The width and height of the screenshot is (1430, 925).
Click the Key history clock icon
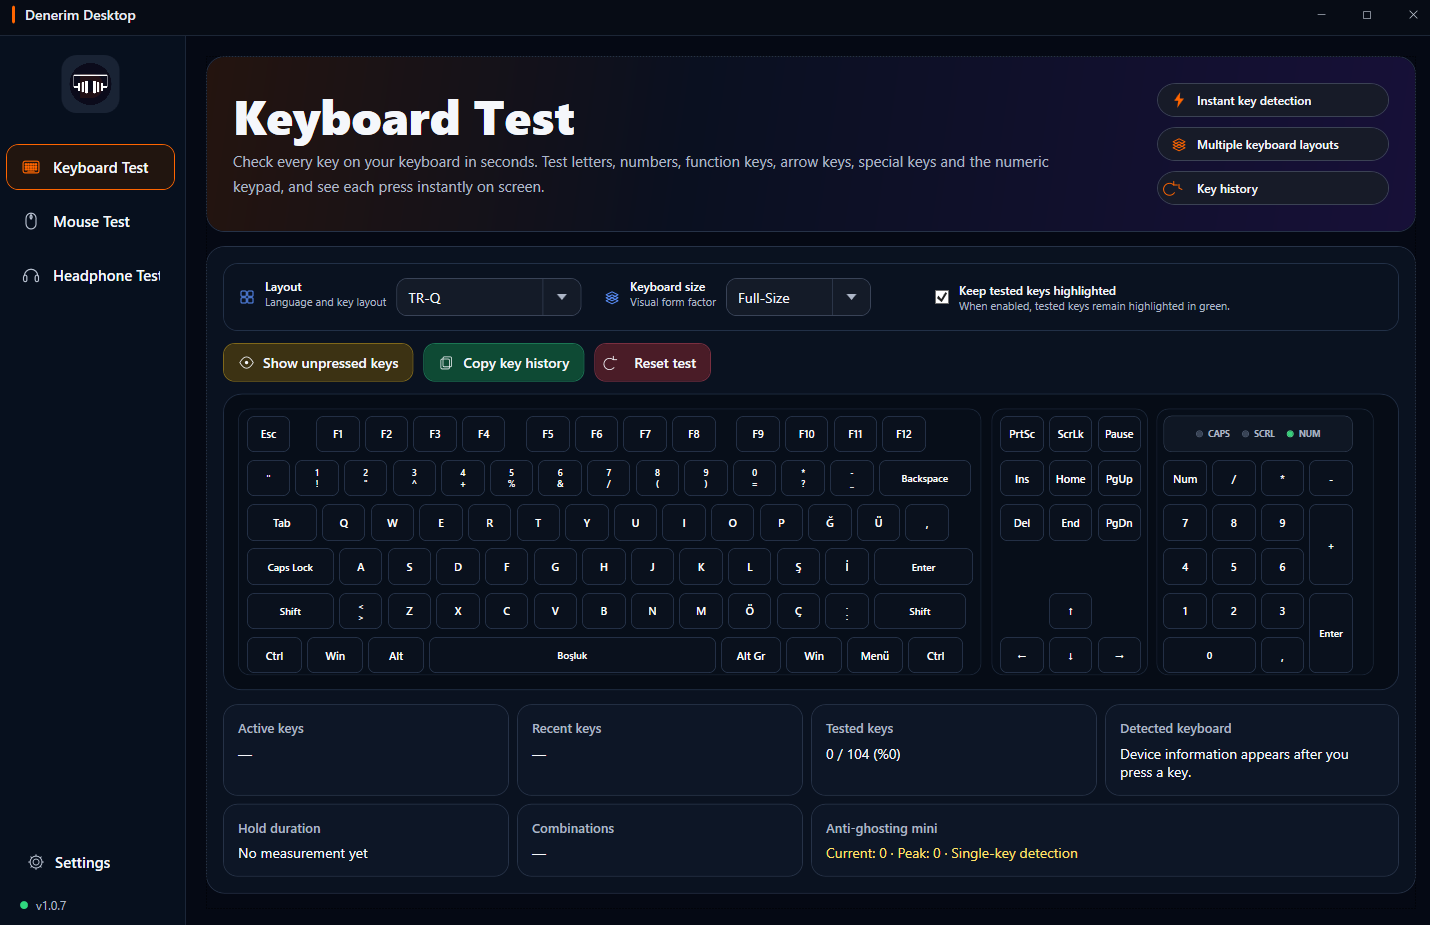[x=1173, y=189]
